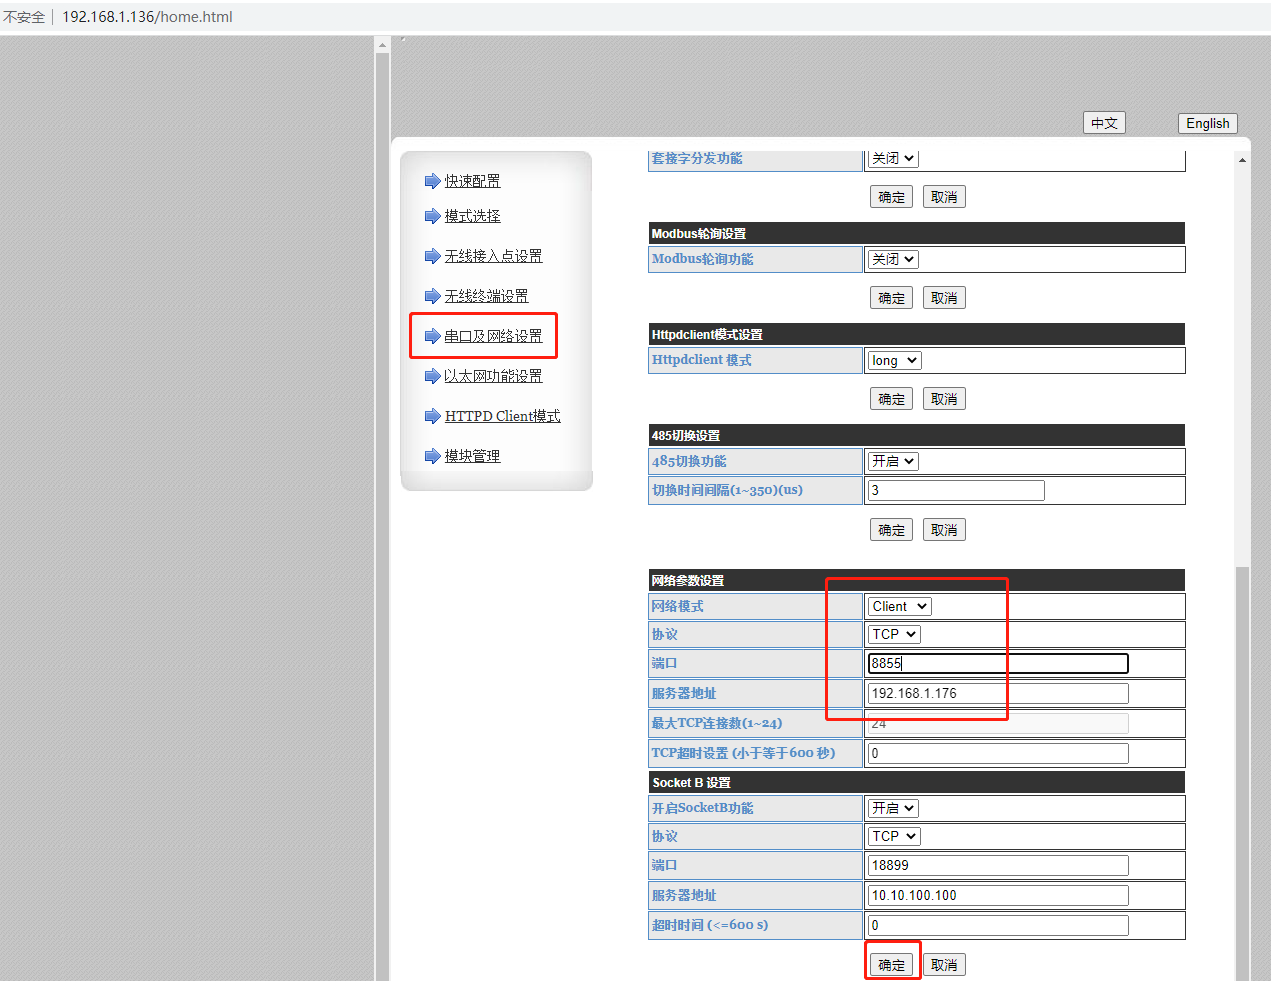Open the 以太网功能设置 menu link
1271x981 pixels.
pos(493,376)
